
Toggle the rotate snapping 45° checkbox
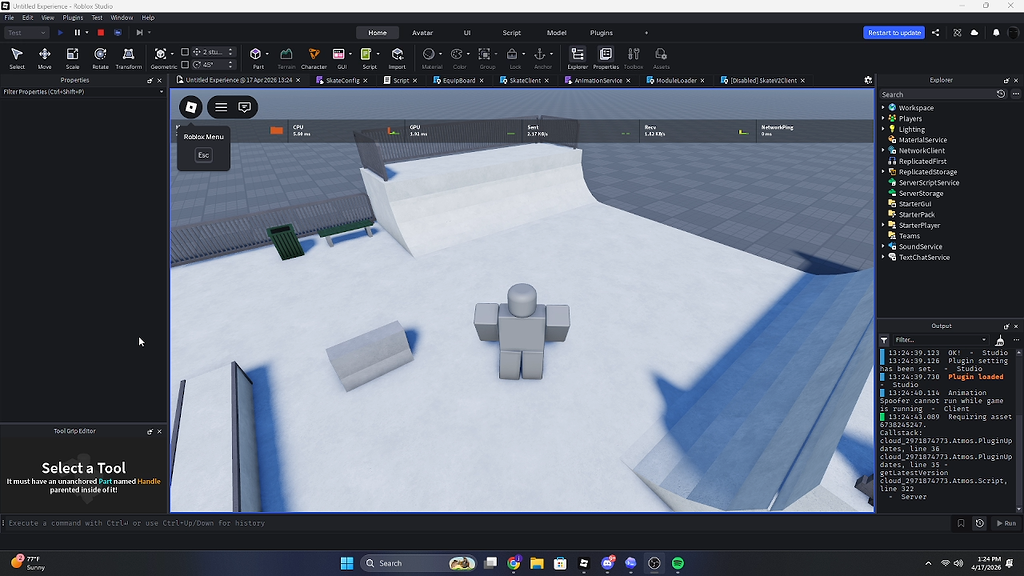click(x=185, y=65)
